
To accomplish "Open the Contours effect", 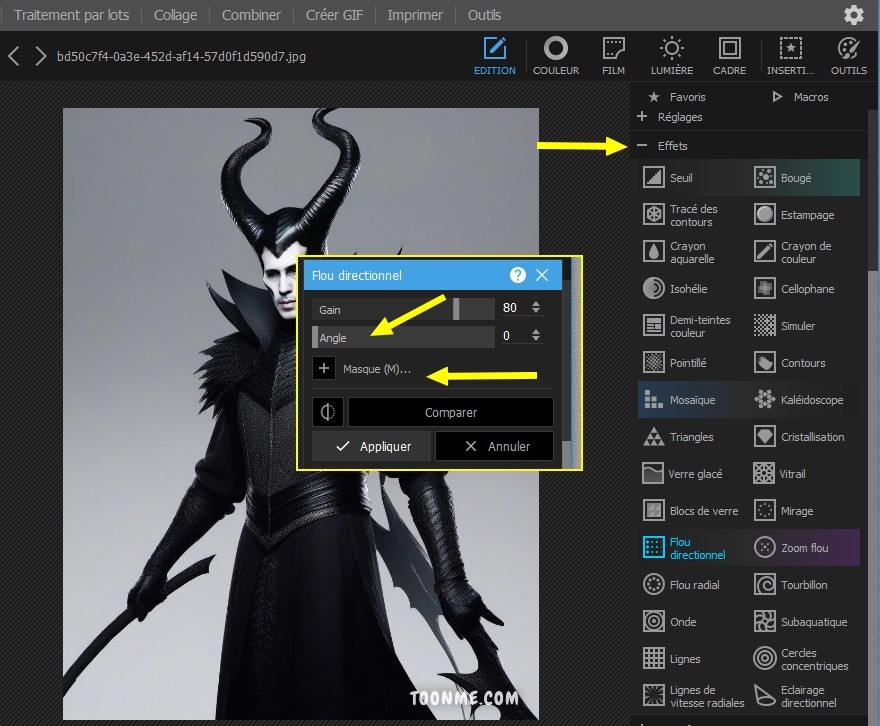I will tap(789, 363).
